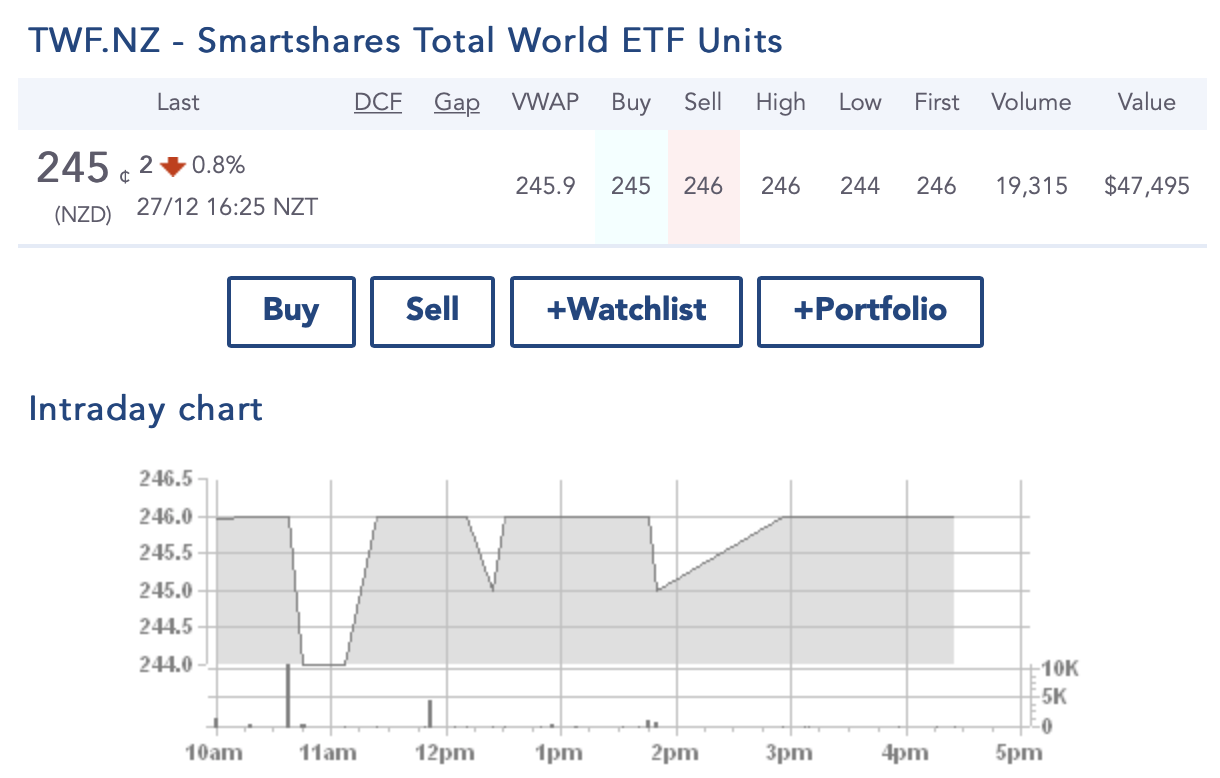Click the VWAP column header
The height and width of the screenshot is (778, 1220).
pos(545,102)
